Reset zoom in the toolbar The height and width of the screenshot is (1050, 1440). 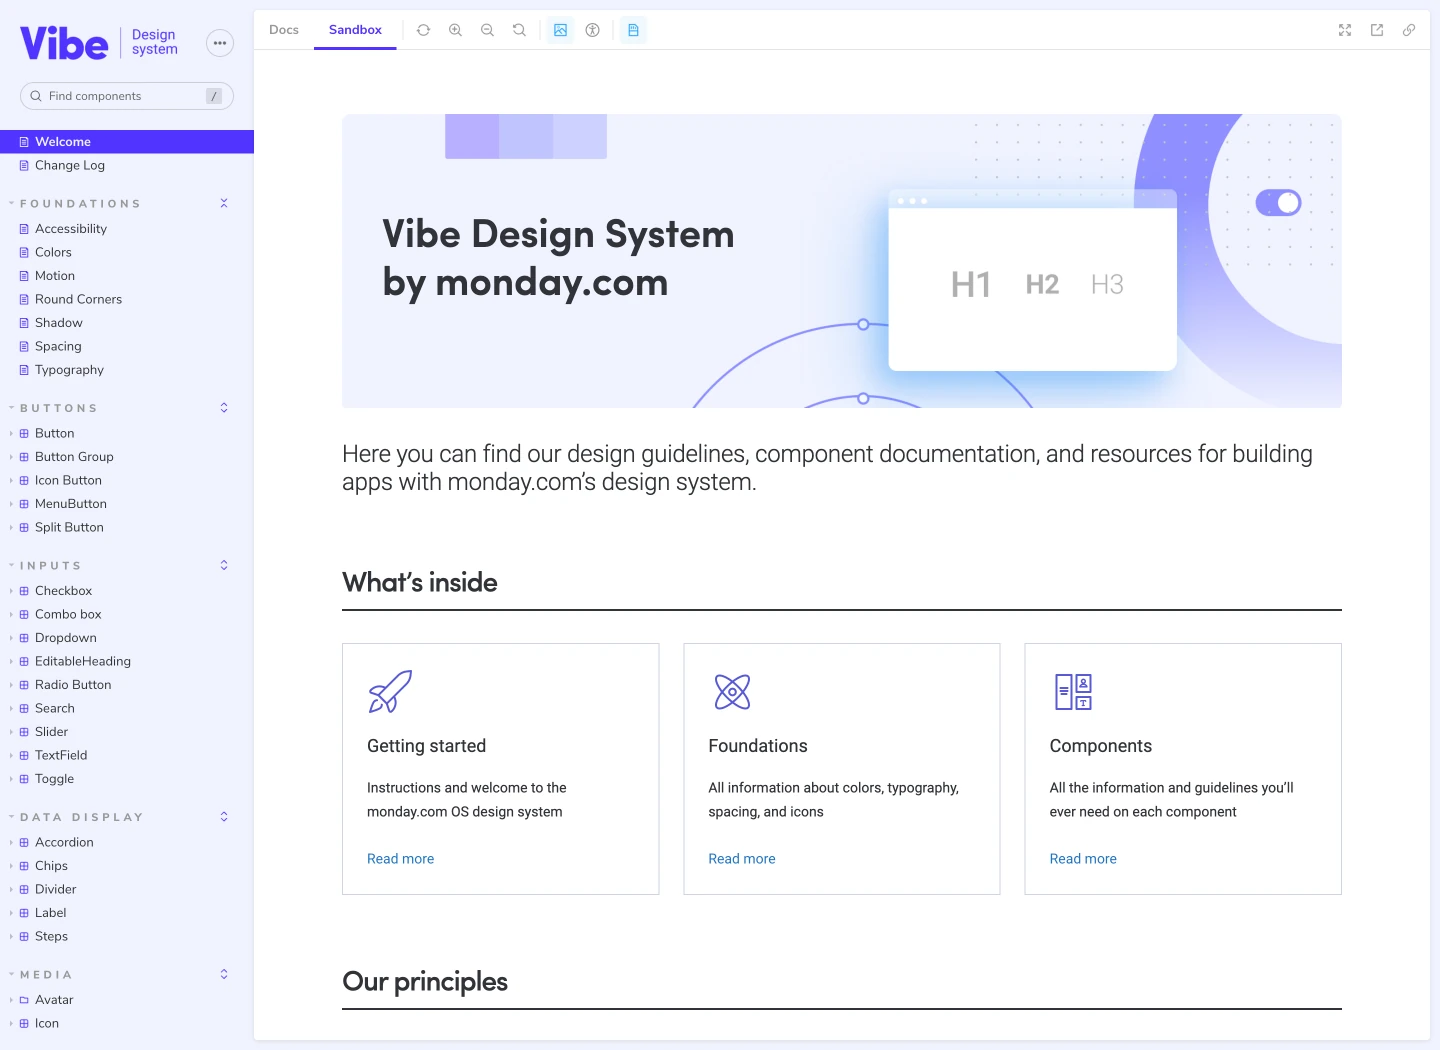coord(519,30)
